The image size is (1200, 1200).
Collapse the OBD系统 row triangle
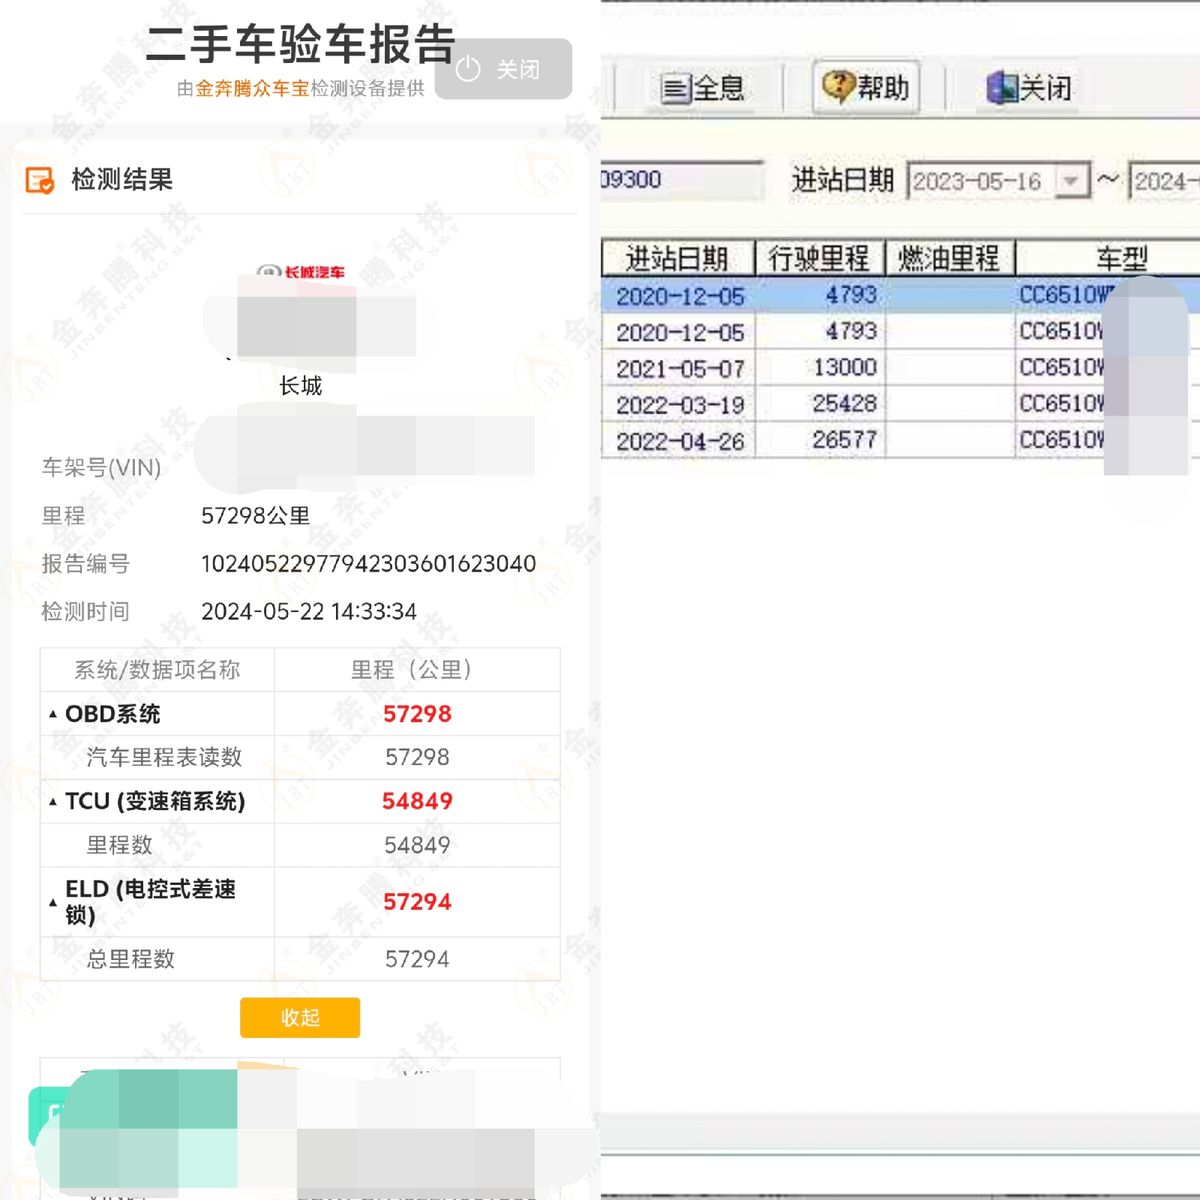pyautogui.click(x=53, y=714)
